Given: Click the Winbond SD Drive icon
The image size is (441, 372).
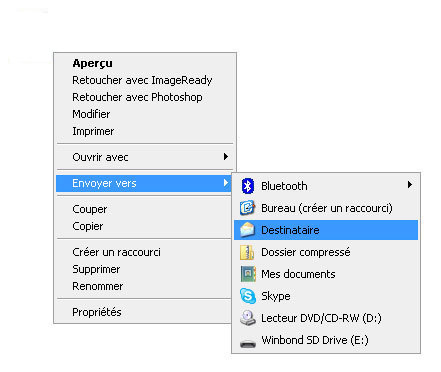Looking at the screenshot, I should click(x=248, y=342).
